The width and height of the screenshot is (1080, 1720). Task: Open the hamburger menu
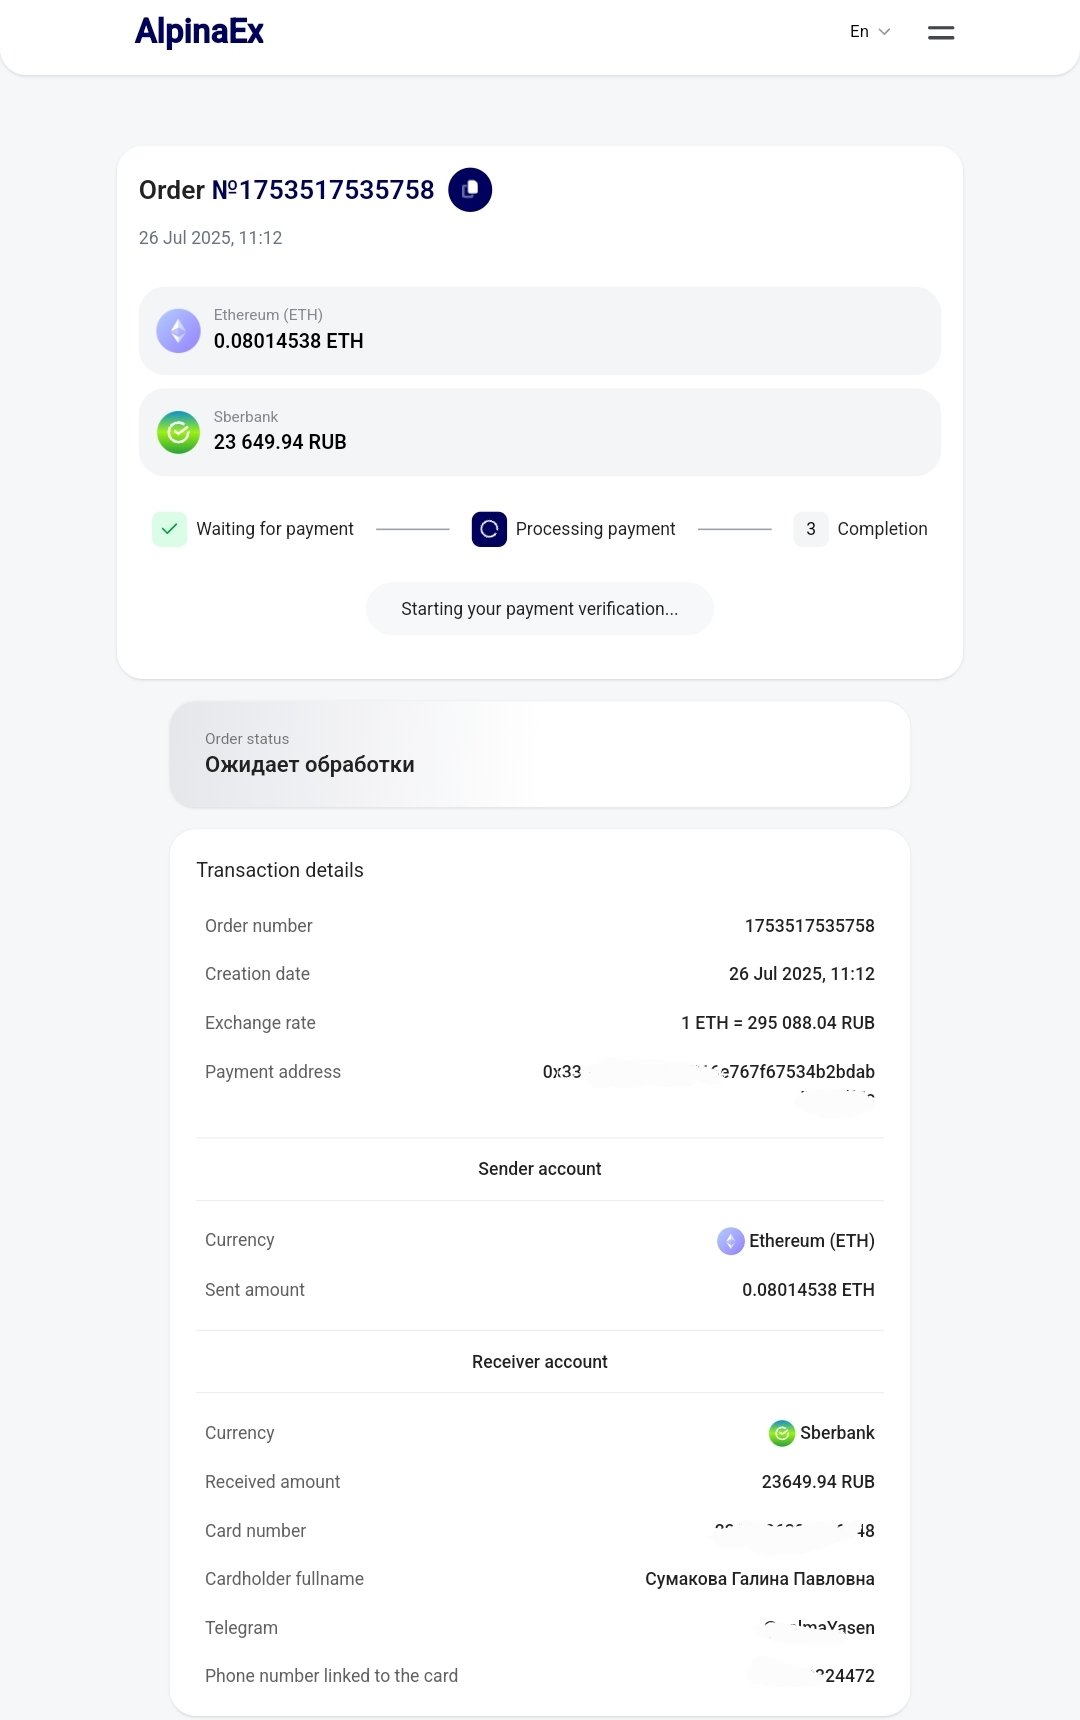[941, 33]
